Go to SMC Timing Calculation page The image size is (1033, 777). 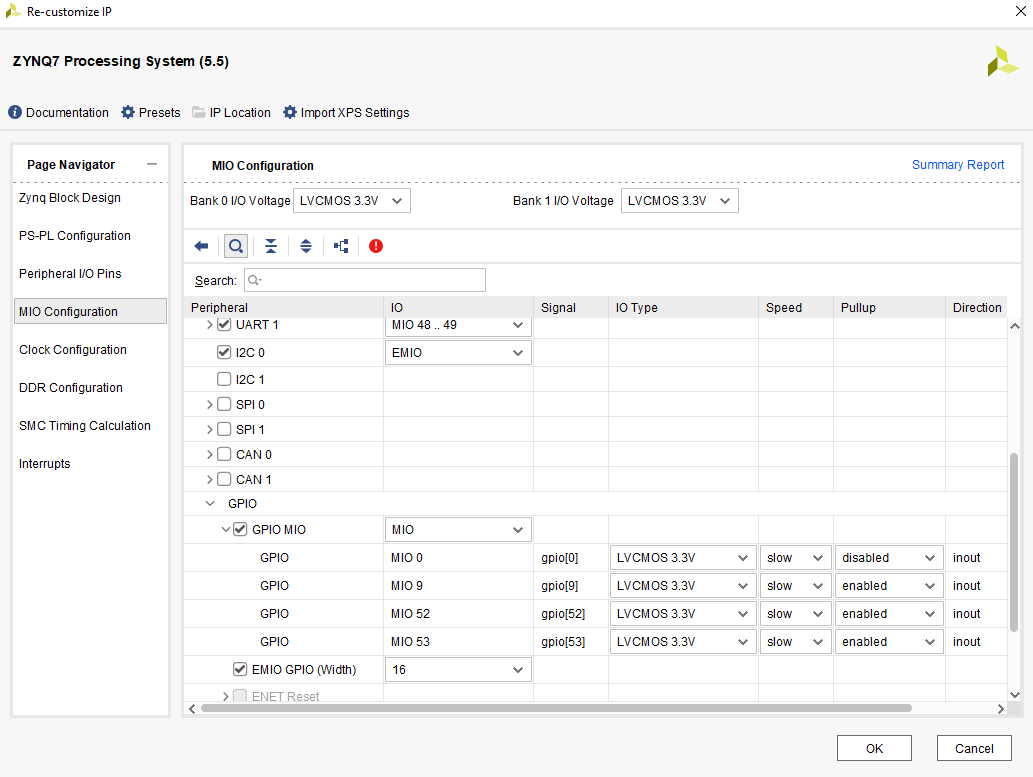84,426
